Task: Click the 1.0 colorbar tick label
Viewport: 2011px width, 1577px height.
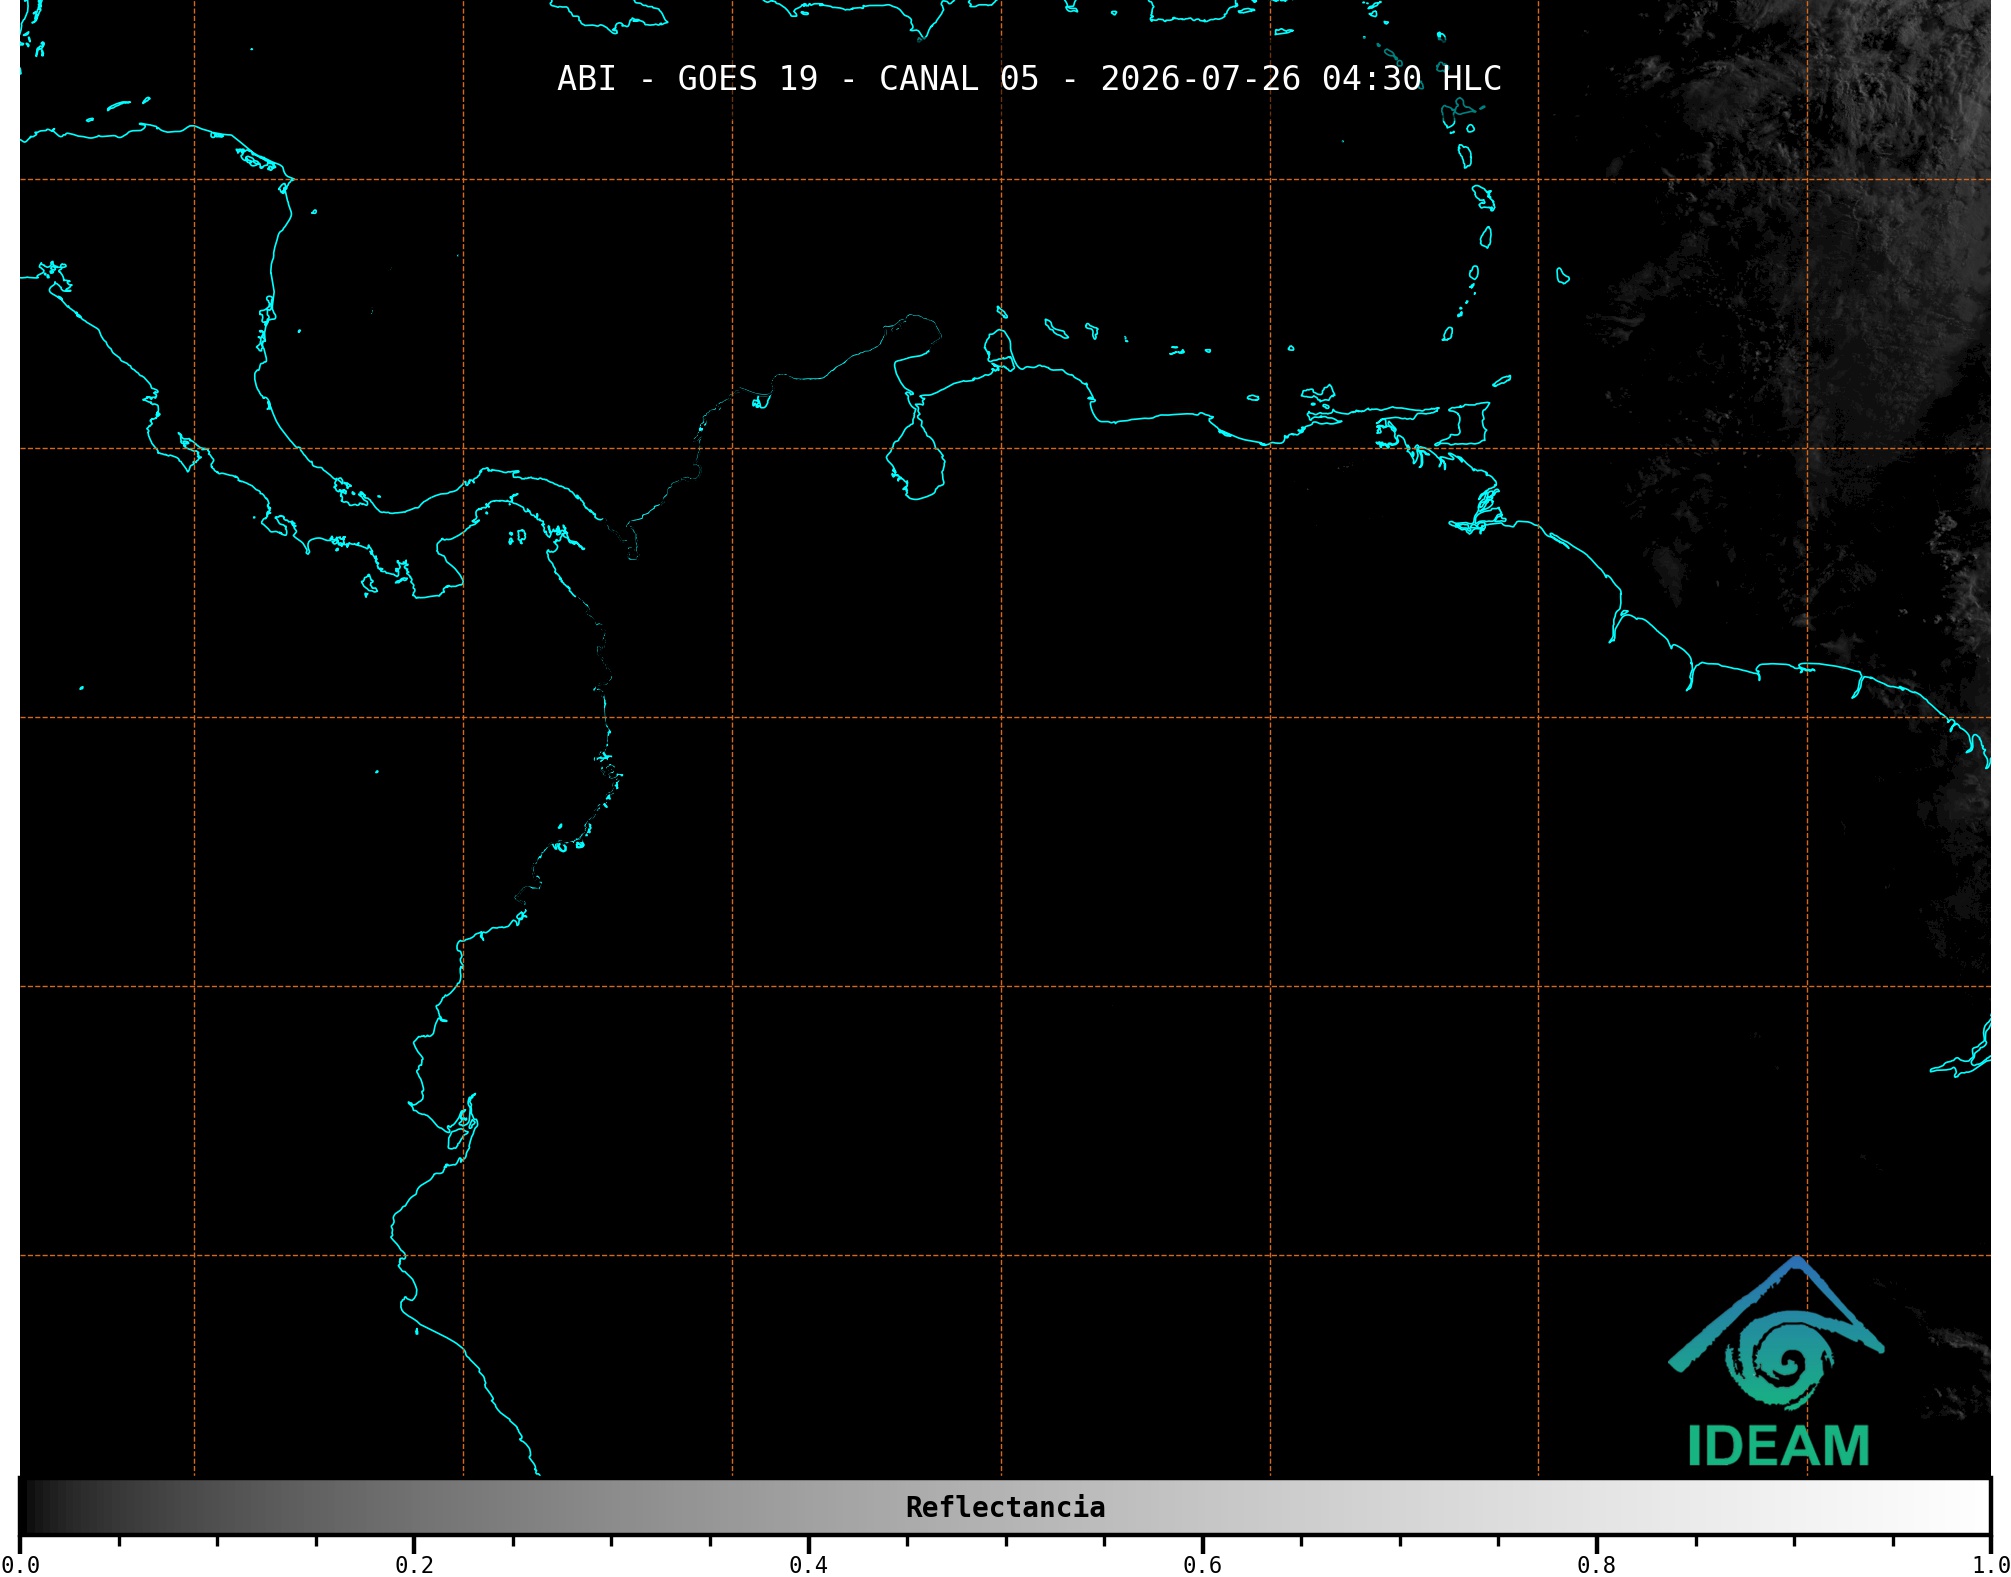Action: tap(1990, 1565)
